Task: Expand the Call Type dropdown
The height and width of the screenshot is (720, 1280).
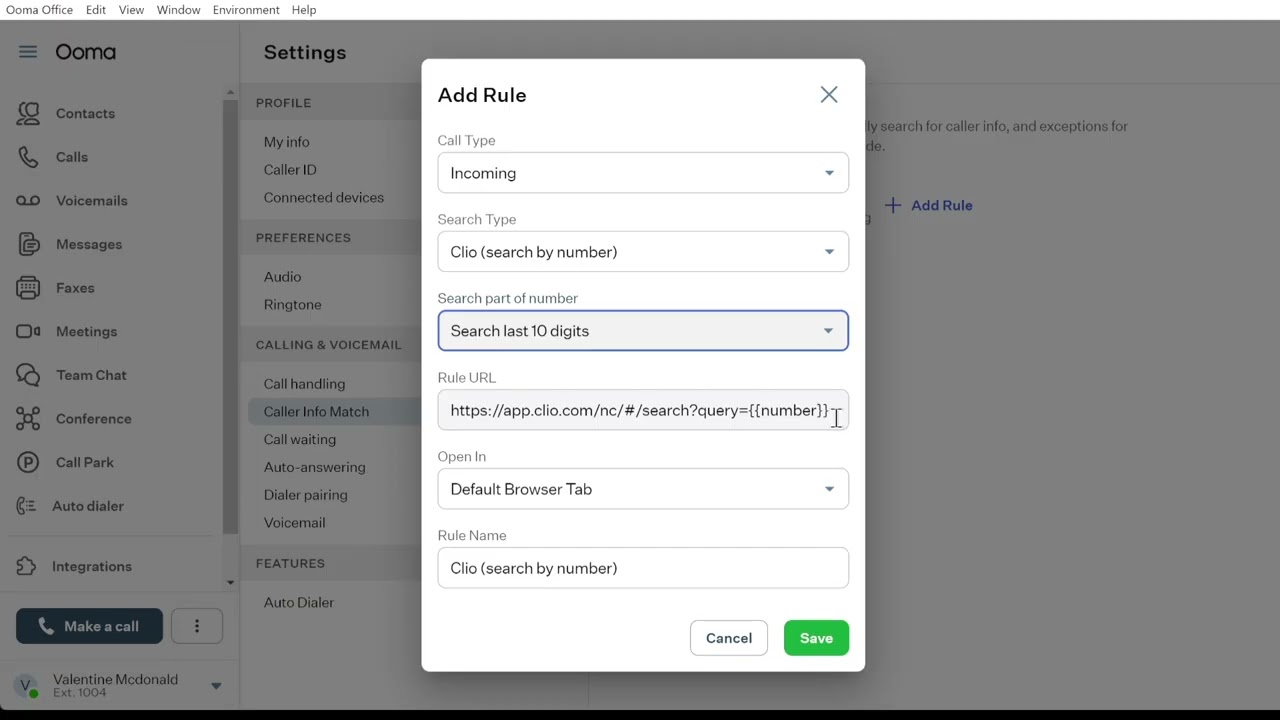Action: pyautogui.click(x=643, y=173)
